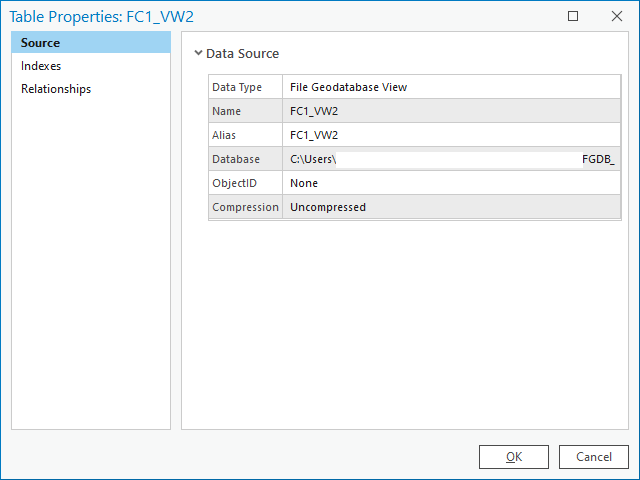Close the Table Properties dialog

pos(616,16)
